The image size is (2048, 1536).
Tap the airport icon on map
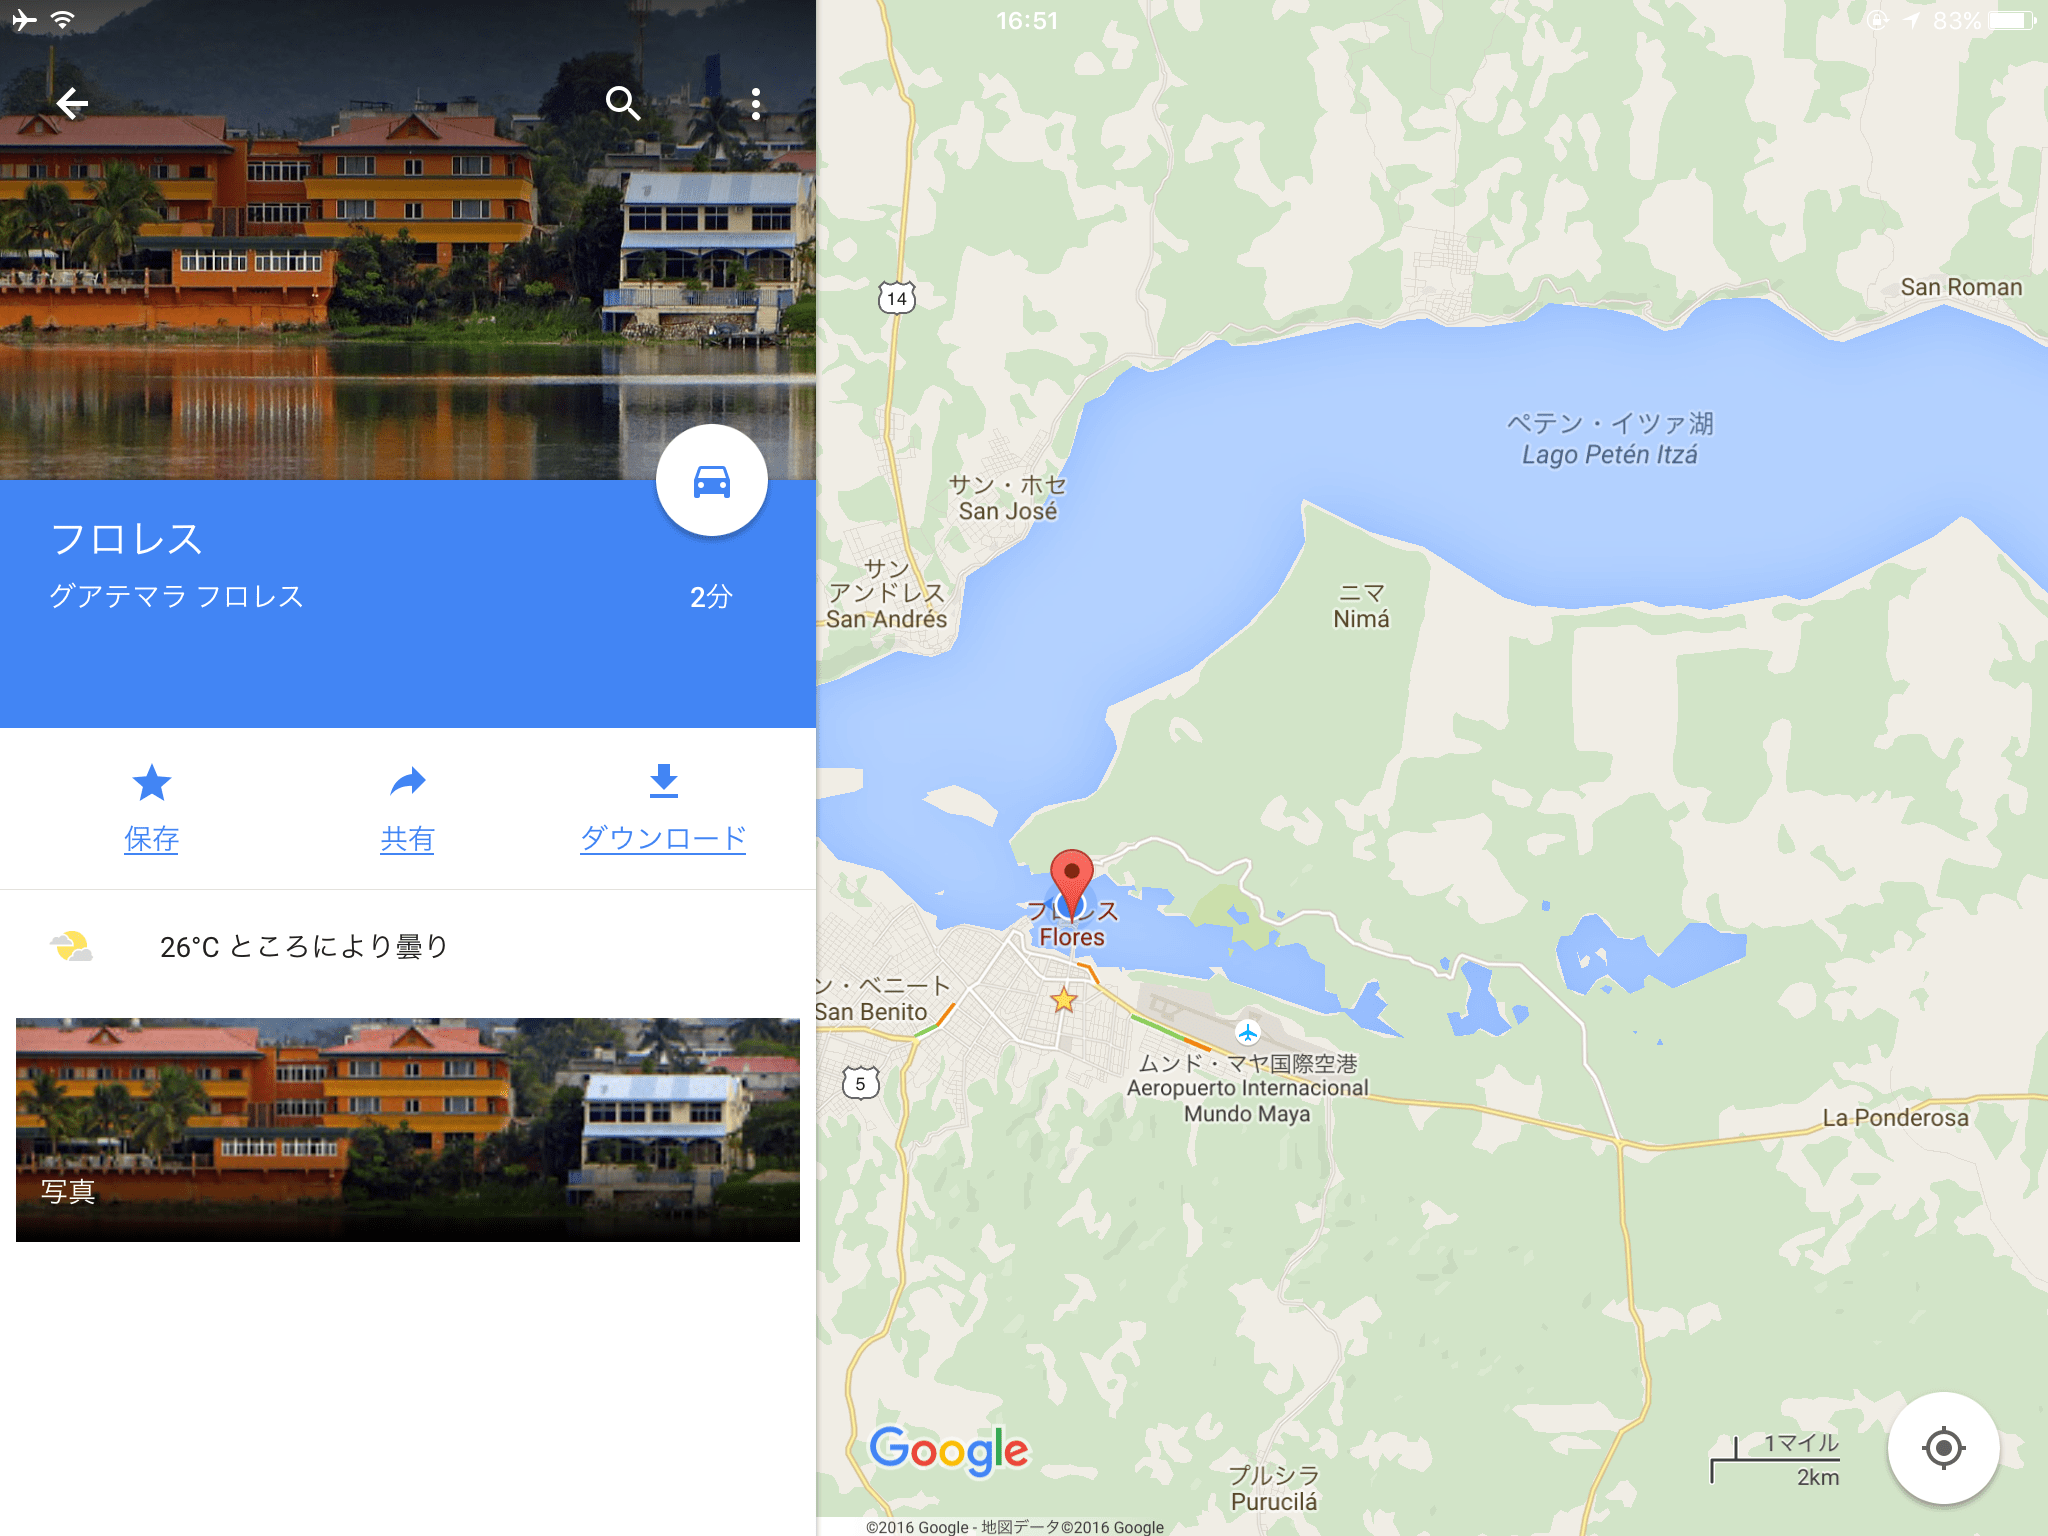pyautogui.click(x=1247, y=1032)
